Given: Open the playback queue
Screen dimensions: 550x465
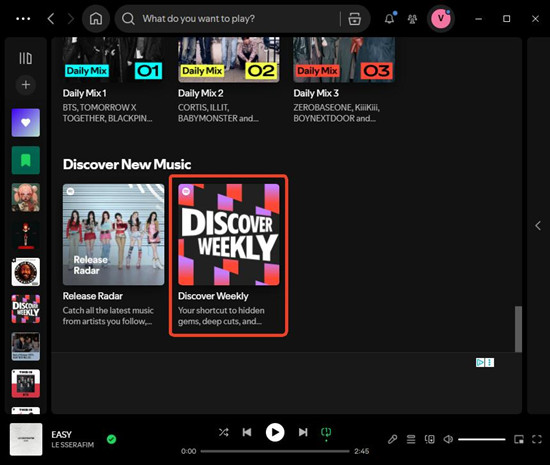Looking at the screenshot, I should 411,439.
